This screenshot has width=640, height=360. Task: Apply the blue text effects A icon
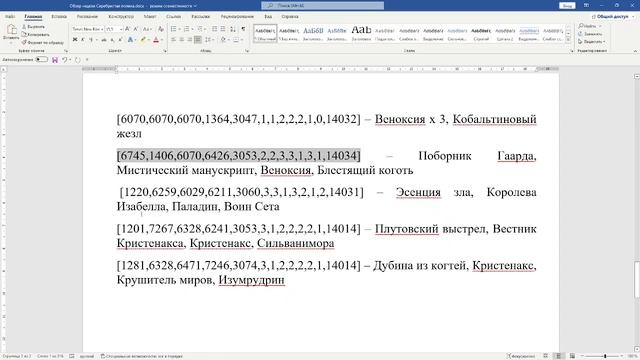click(130, 40)
